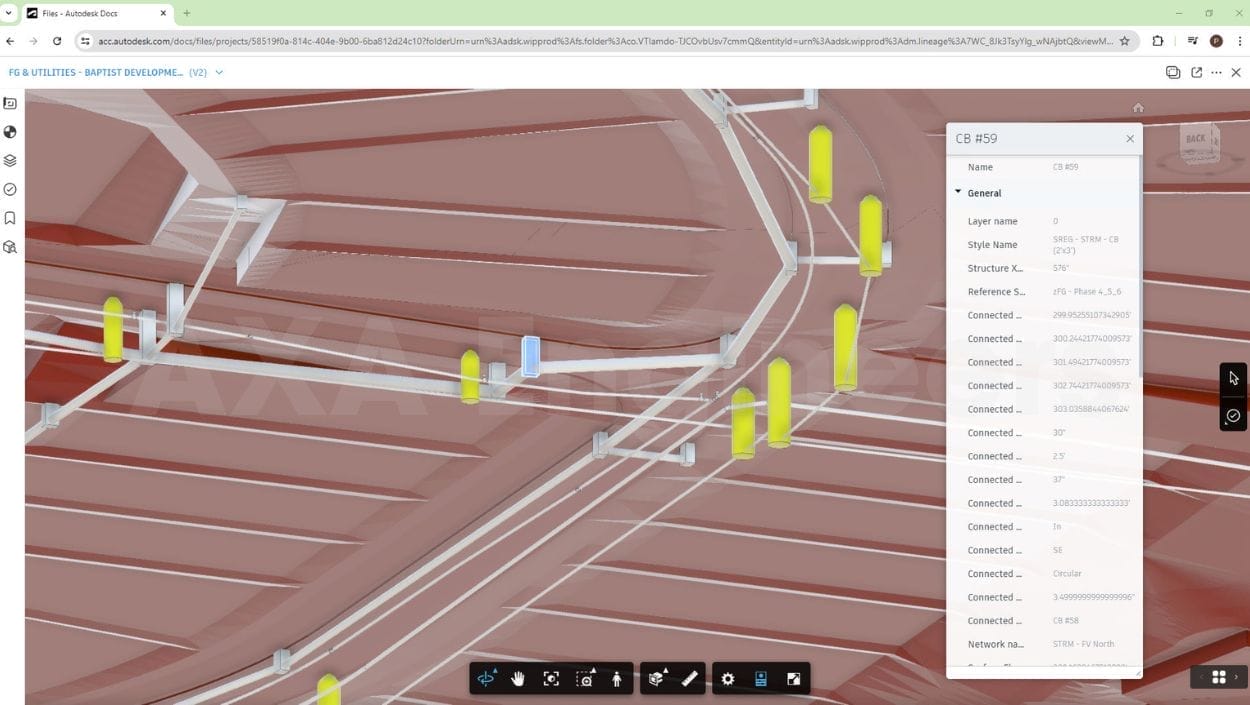Select the Zoom window tool
The width and height of the screenshot is (1250, 705).
(x=585, y=679)
